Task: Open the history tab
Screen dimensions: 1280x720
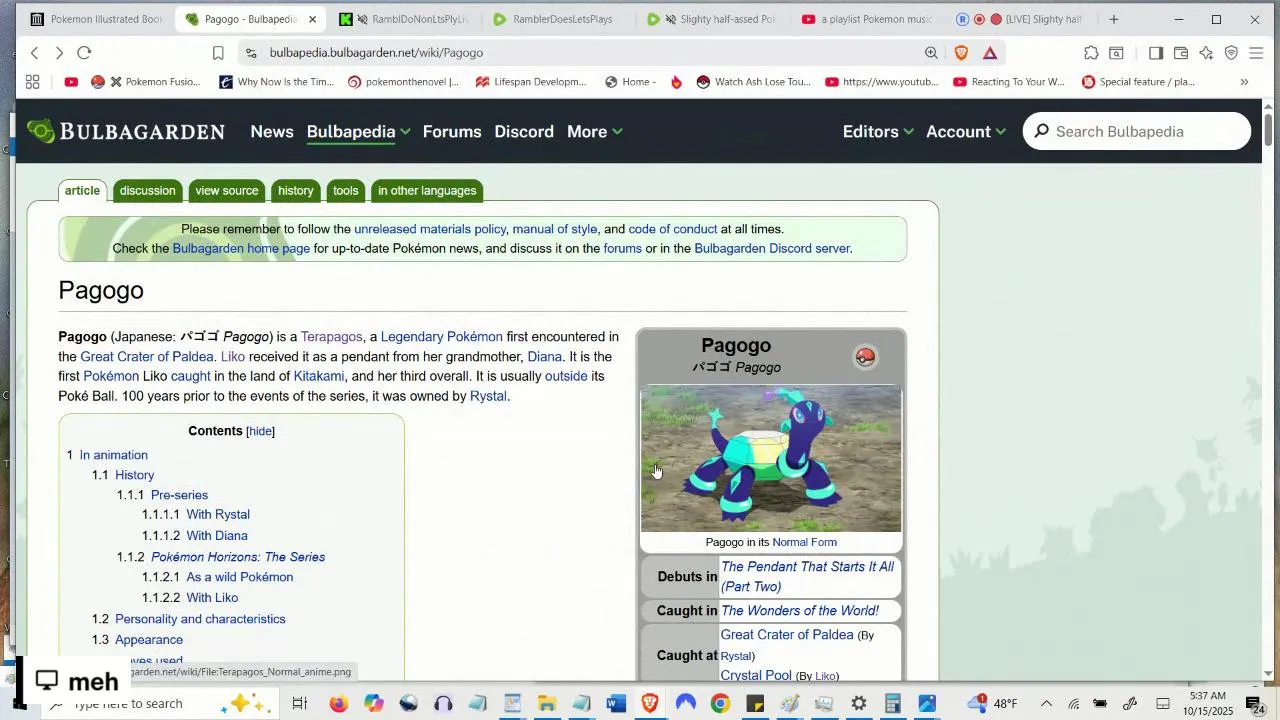Action: point(296,191)
